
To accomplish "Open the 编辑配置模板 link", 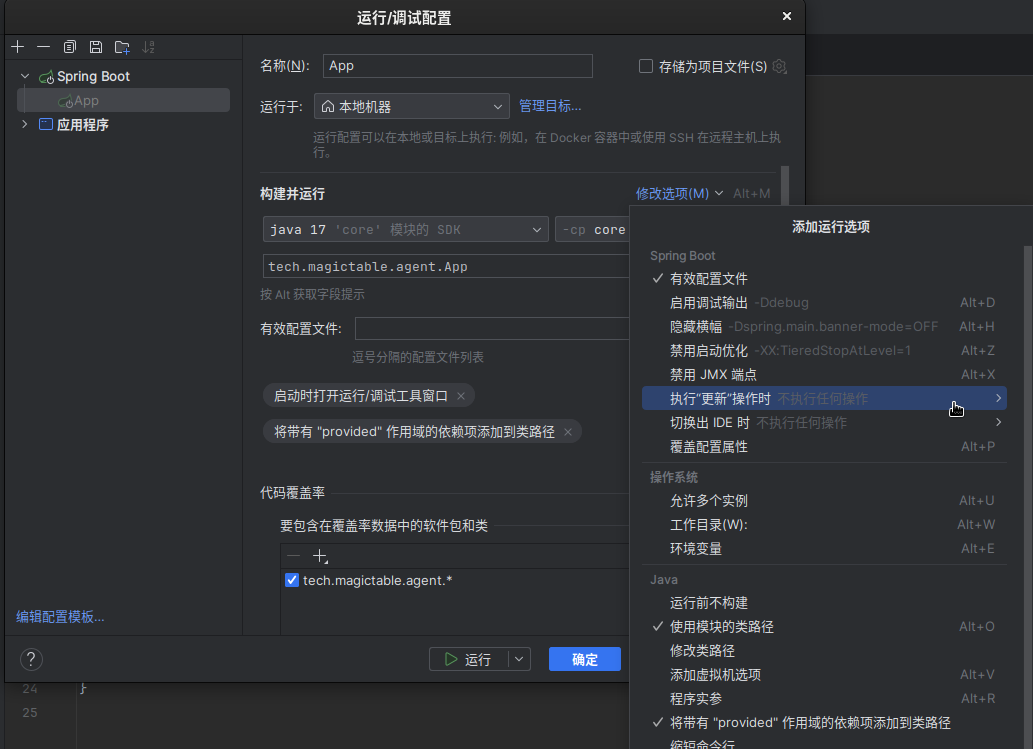I will tap(60, 617).
